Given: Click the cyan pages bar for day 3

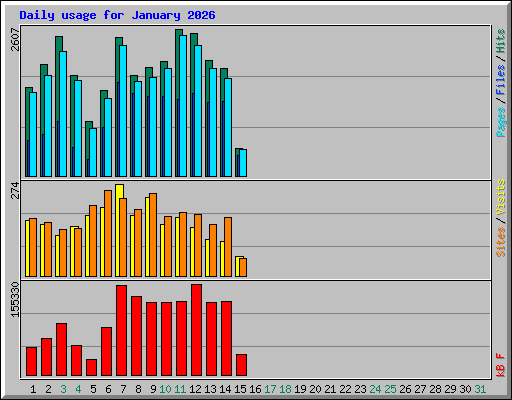Looking at the screenshot, I should click(63, 114).
